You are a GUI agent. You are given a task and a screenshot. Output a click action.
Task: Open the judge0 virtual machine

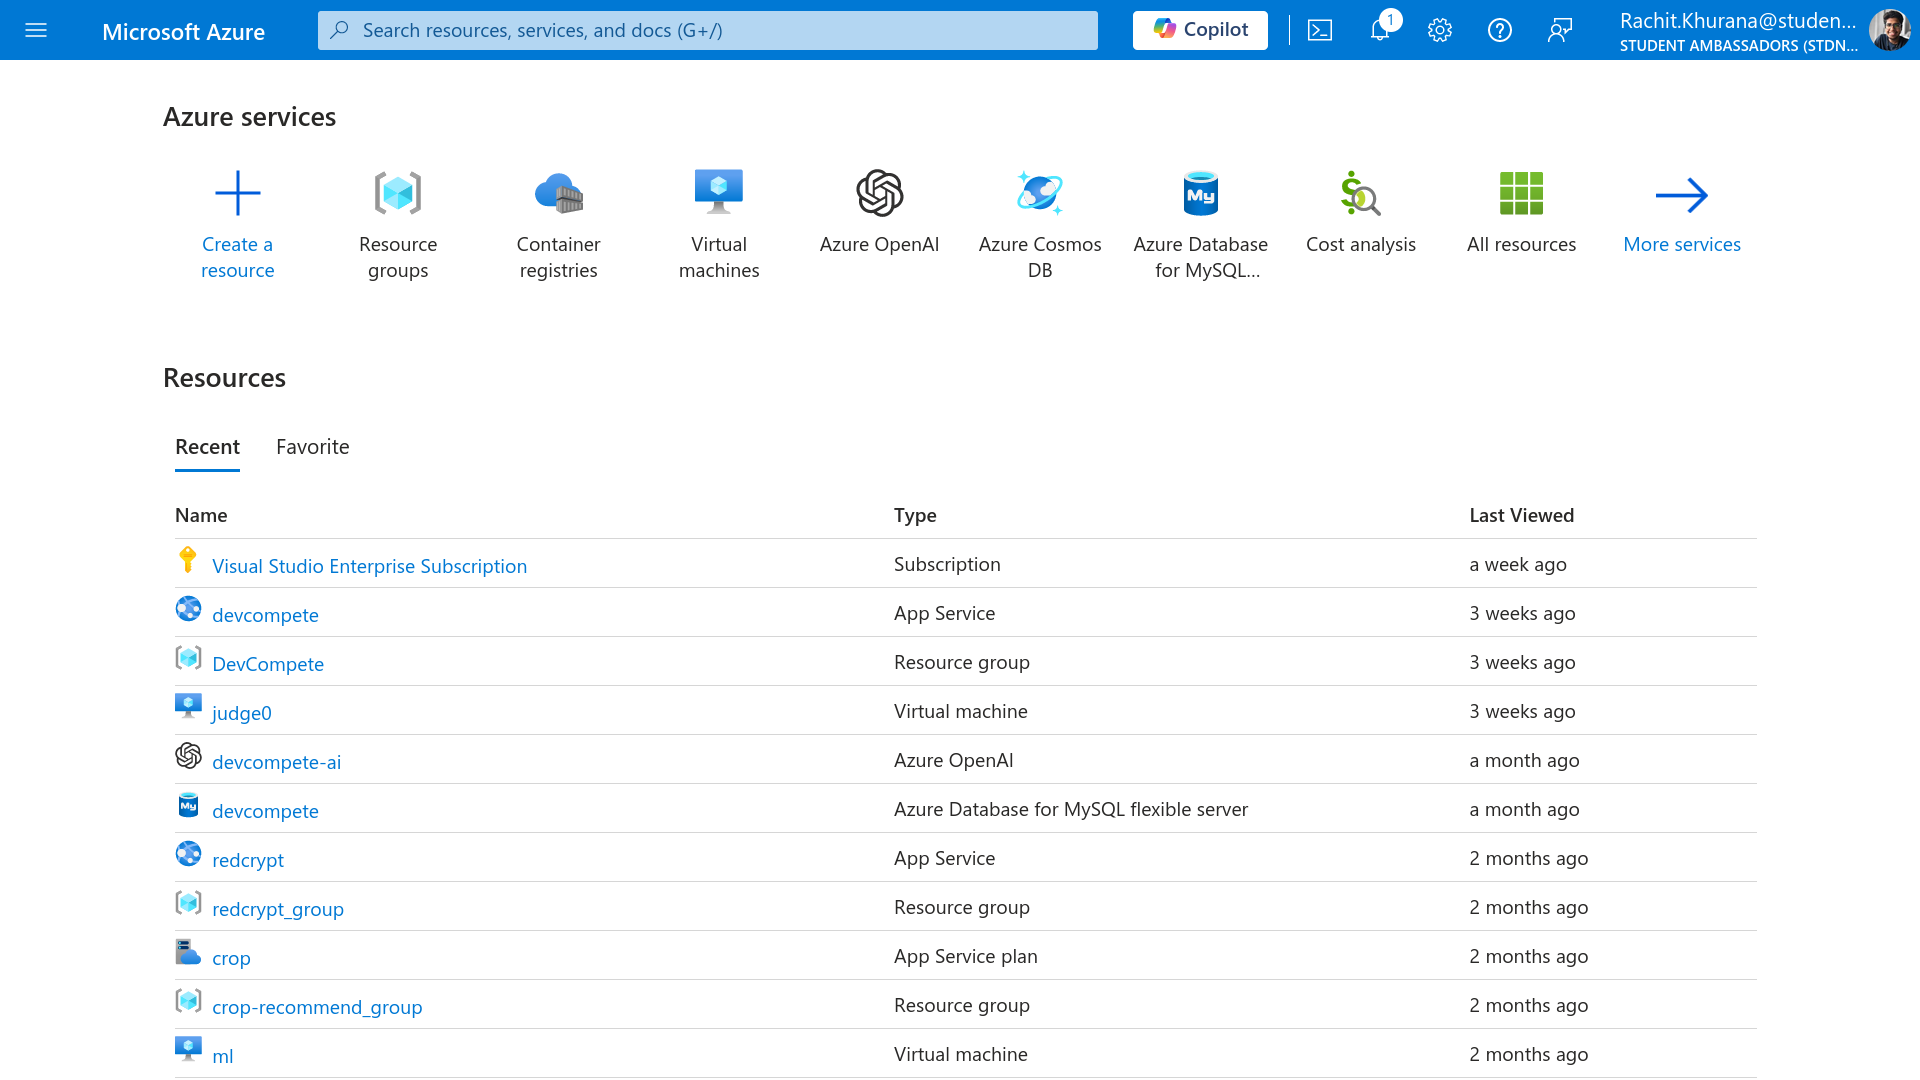click(x=242, y=712)
